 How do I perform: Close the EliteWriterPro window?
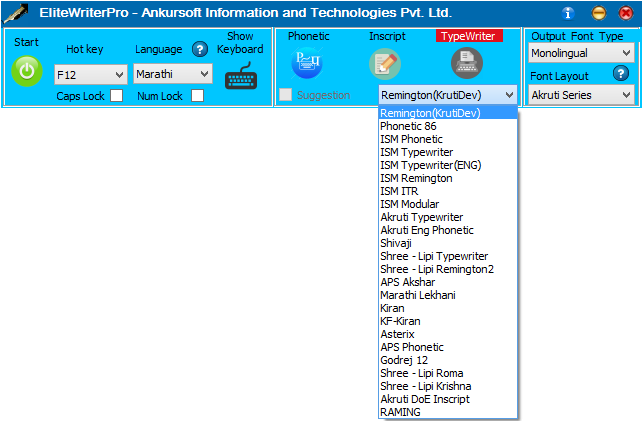[x=626, y=13]
